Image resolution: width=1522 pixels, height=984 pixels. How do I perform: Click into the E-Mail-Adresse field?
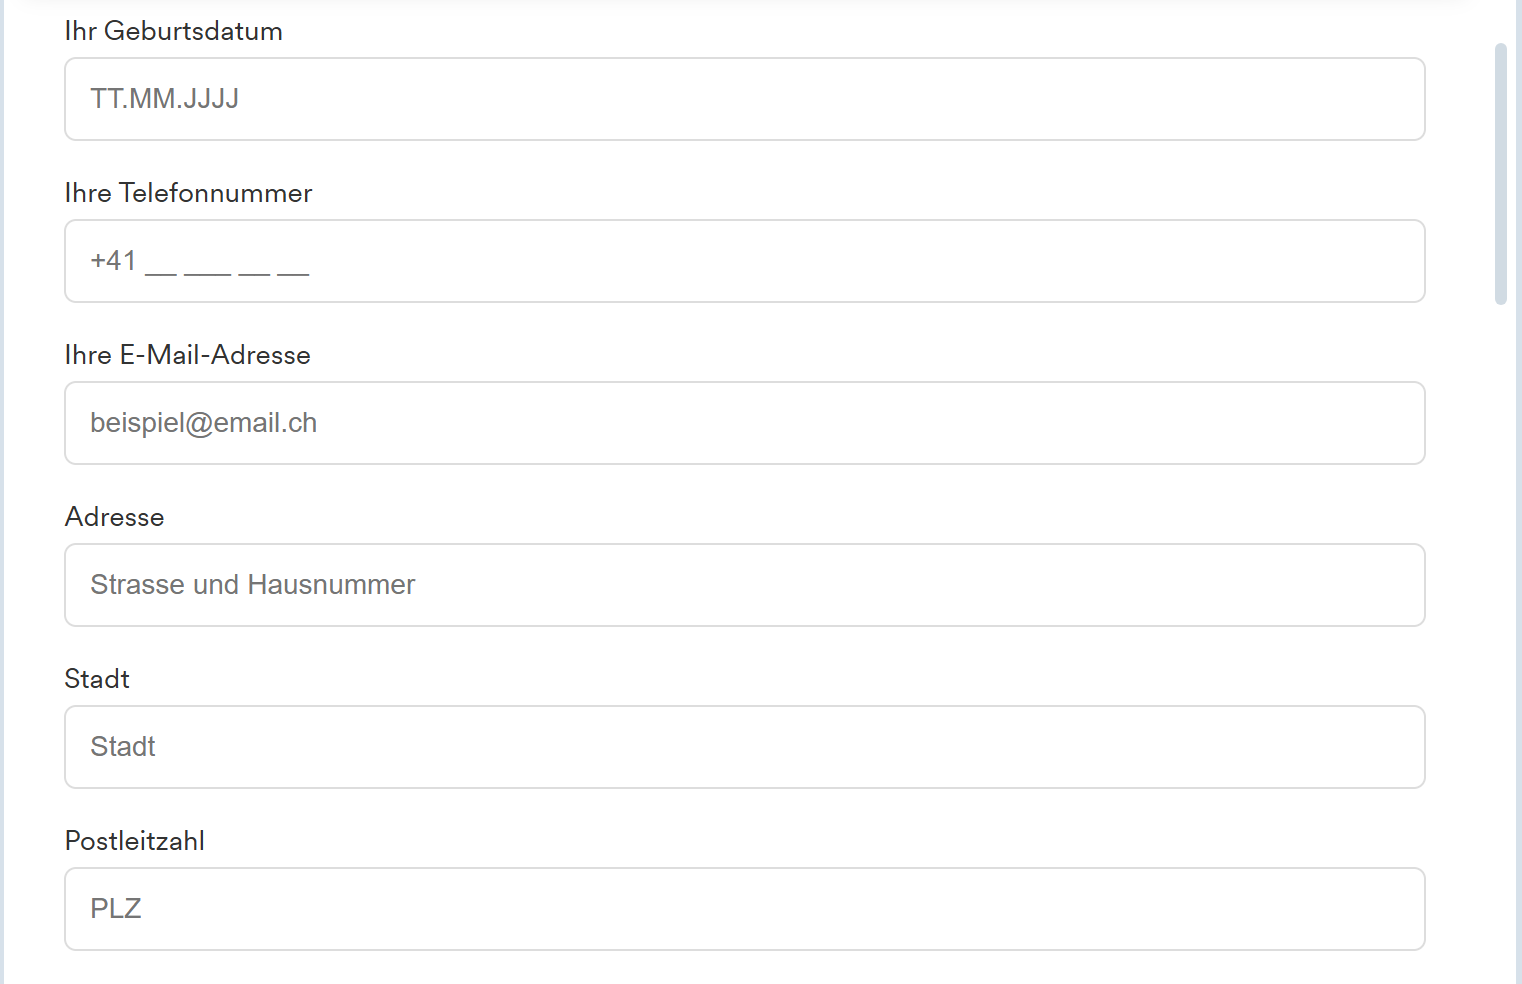[744, 423]
